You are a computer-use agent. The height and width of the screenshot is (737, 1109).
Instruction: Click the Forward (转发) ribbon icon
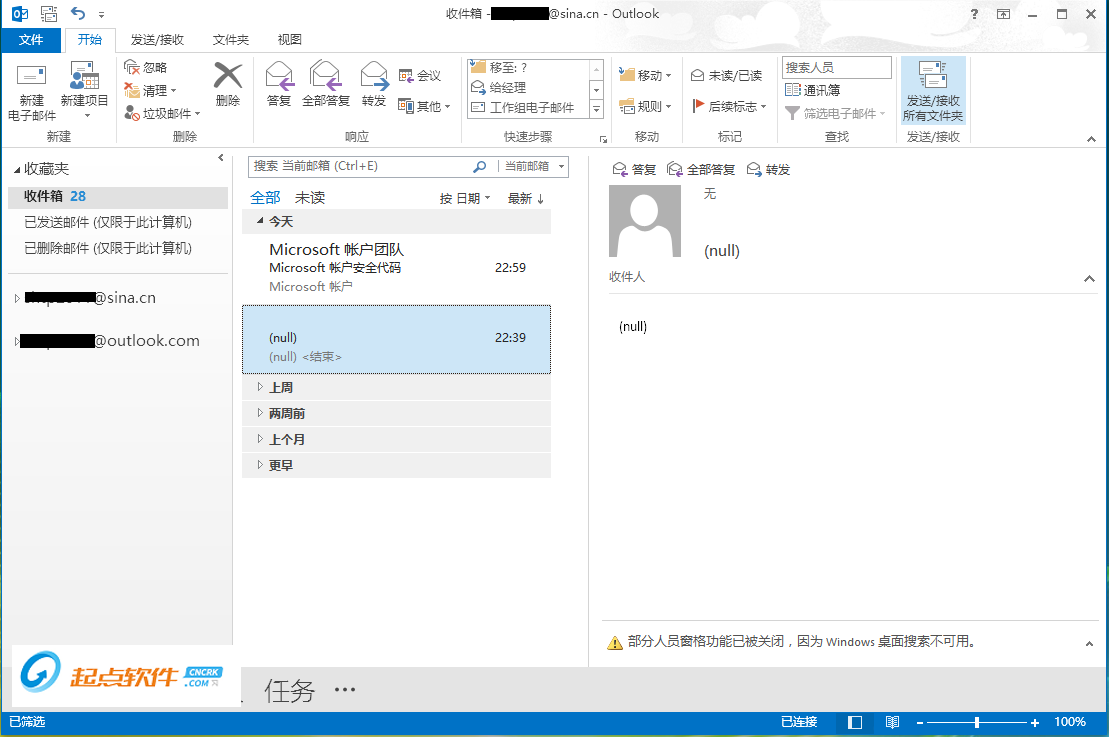pyautogui.click(x=373, y=76)
